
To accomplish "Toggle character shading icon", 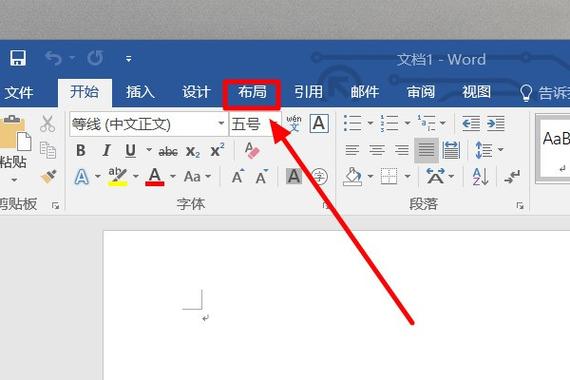I will click(x=294, y=177).
